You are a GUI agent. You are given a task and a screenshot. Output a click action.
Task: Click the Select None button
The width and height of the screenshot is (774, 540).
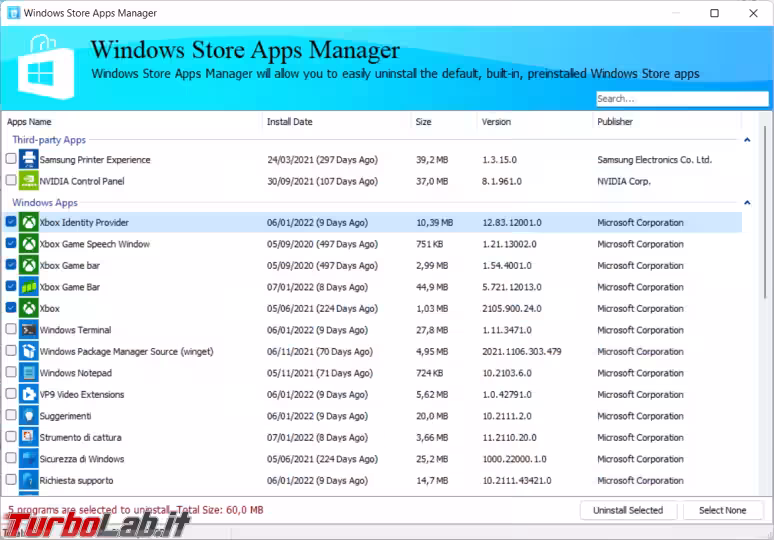[722, 510]
